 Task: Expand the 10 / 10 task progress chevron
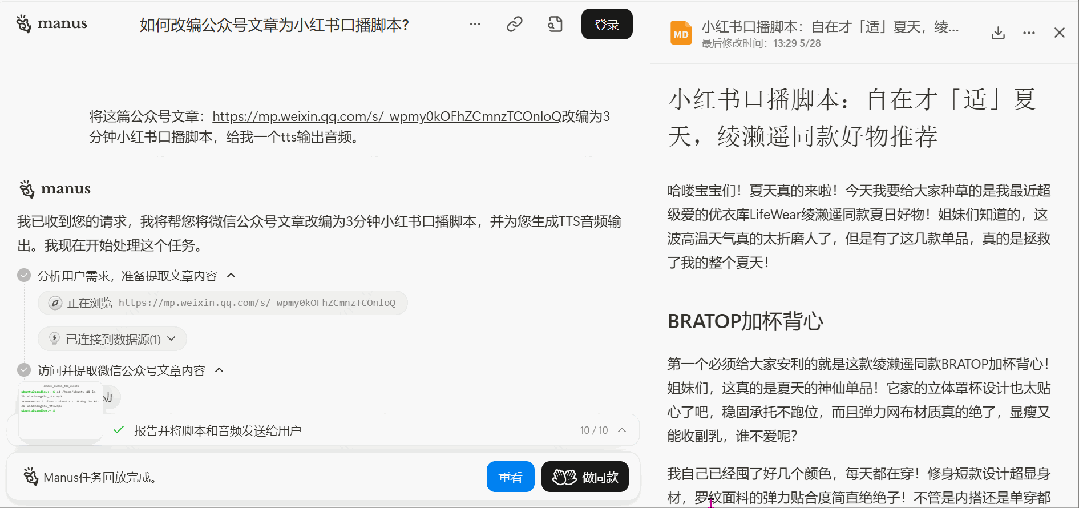622,430
